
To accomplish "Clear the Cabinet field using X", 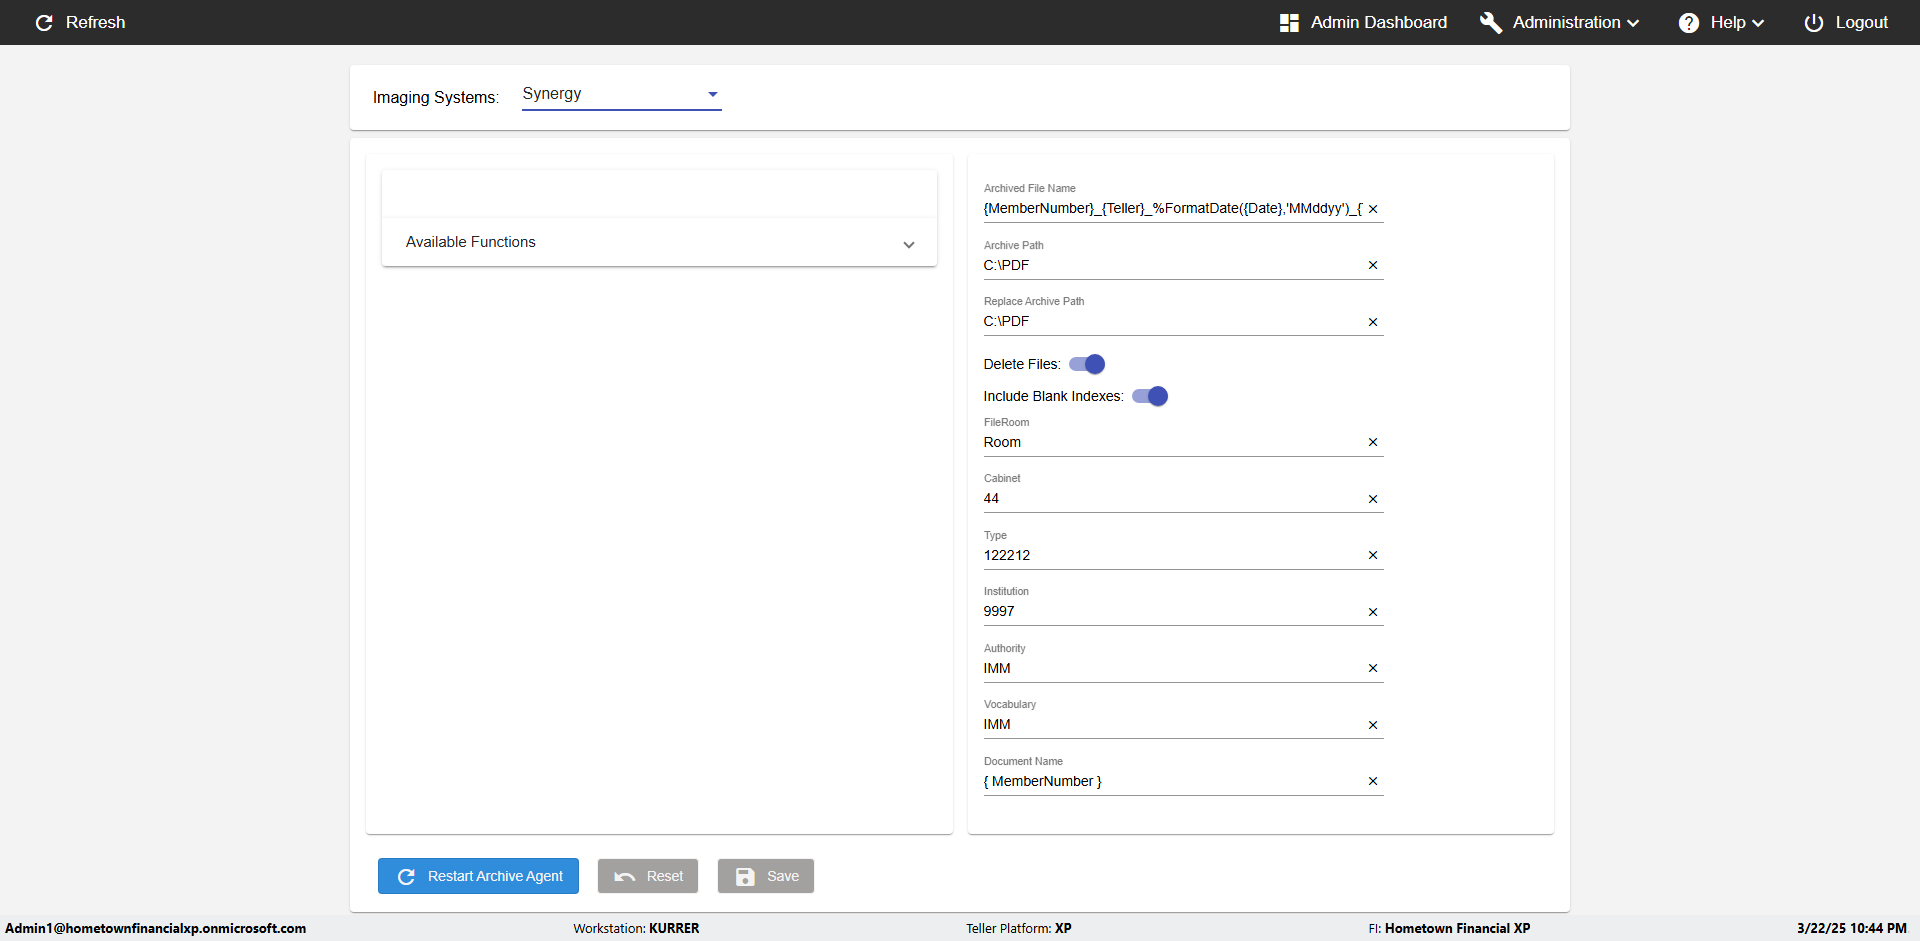I will [x=1373, y=499].
